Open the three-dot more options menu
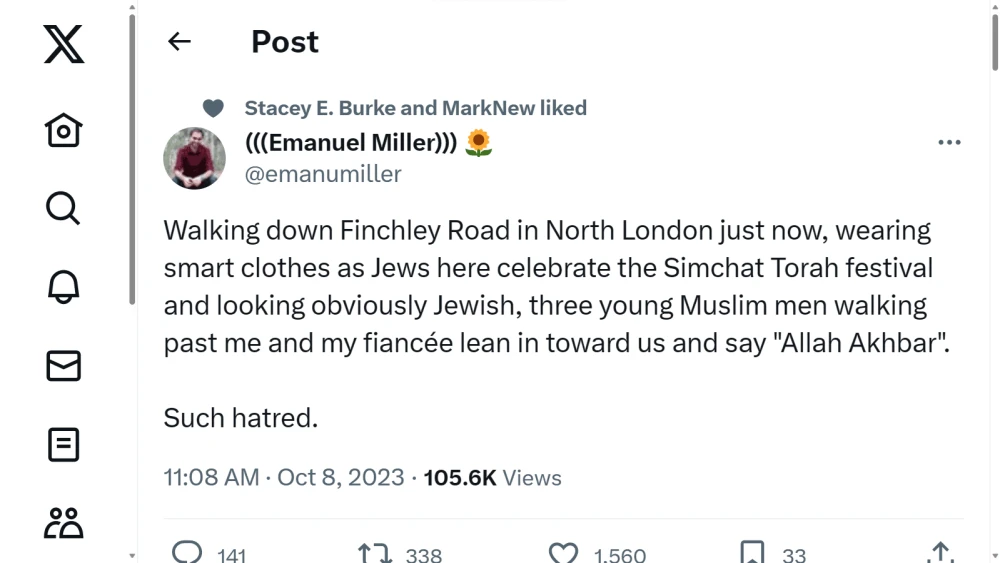The height and width of the screenshot is (563, 1000). (949, 143)
